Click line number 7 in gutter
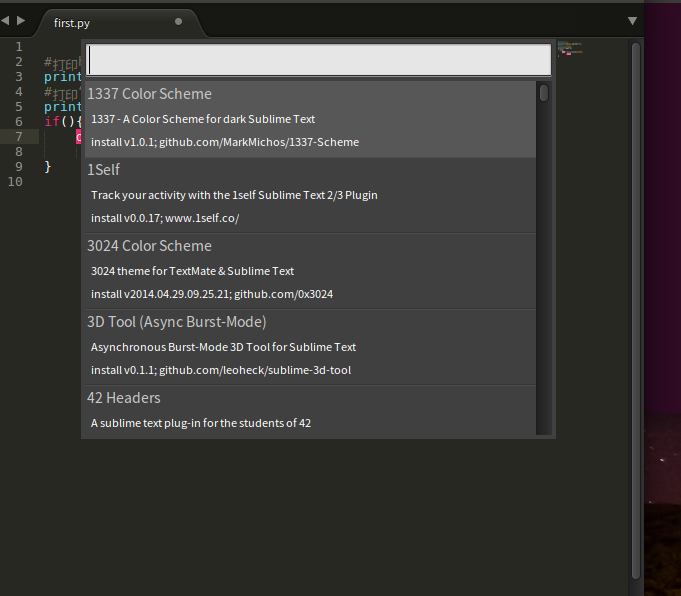The image size is (681, 596). point(19,136)
